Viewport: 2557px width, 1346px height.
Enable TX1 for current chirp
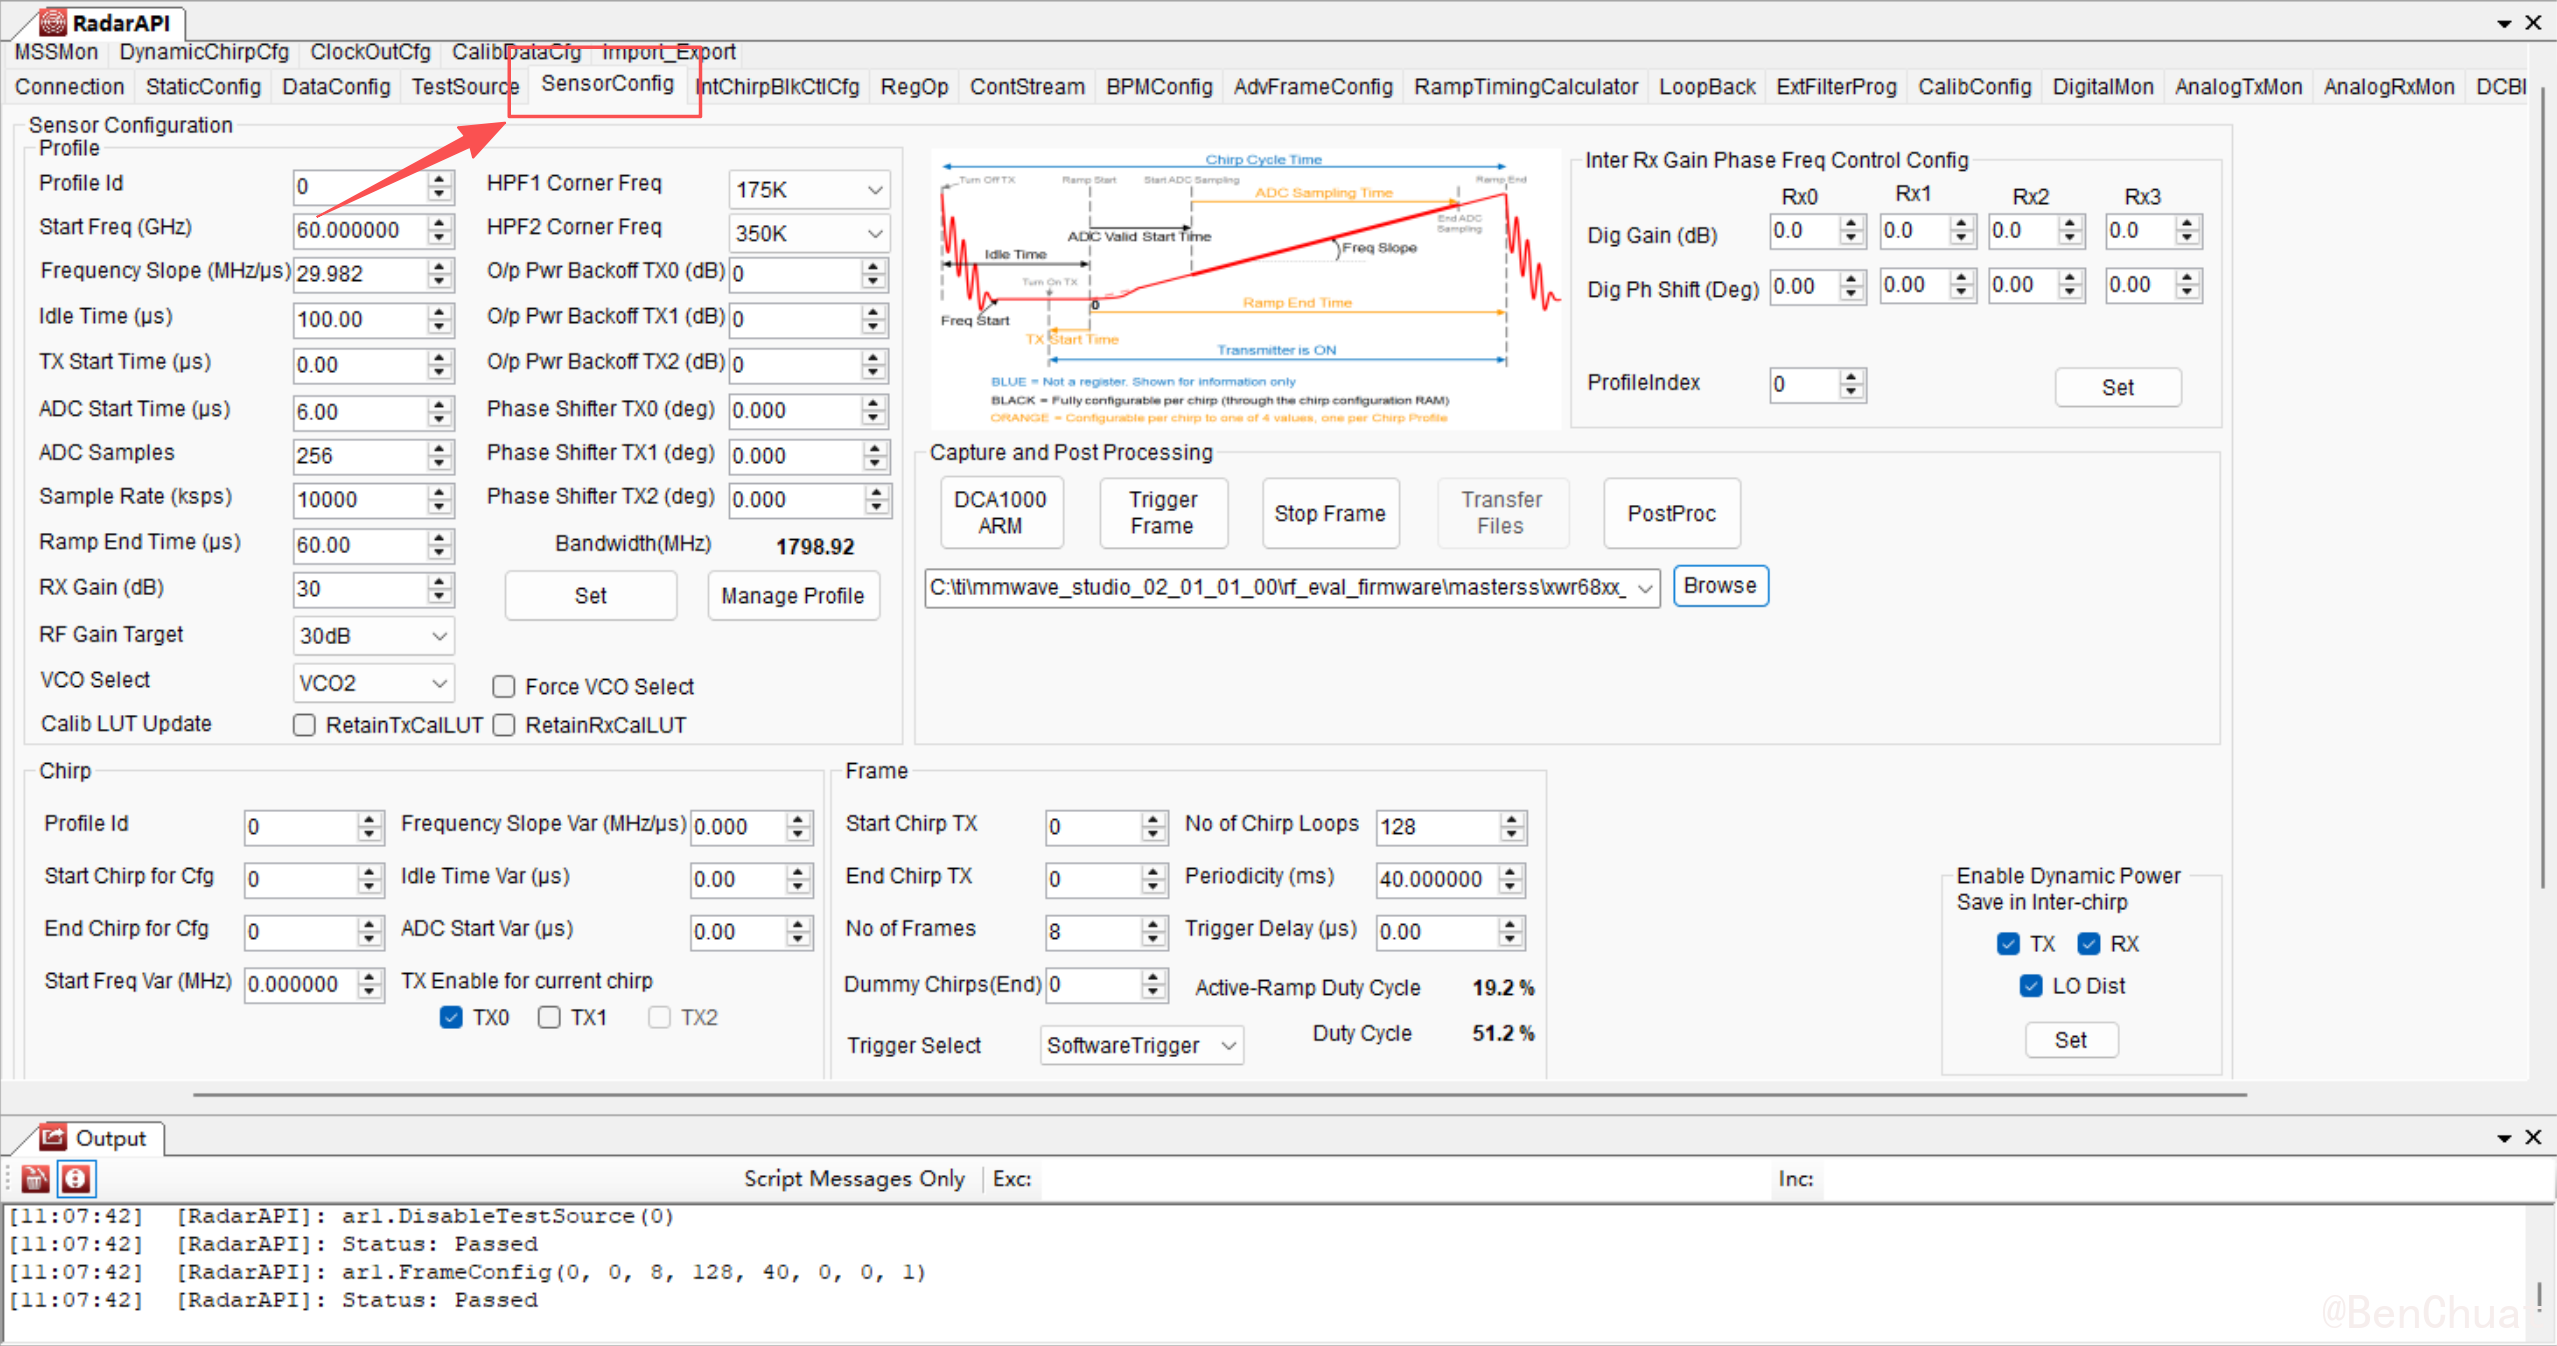pos(549,1017)
